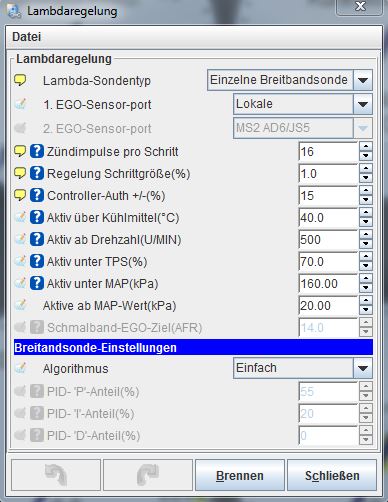Click the Drehzahl field showing 500

coord(328,240)
